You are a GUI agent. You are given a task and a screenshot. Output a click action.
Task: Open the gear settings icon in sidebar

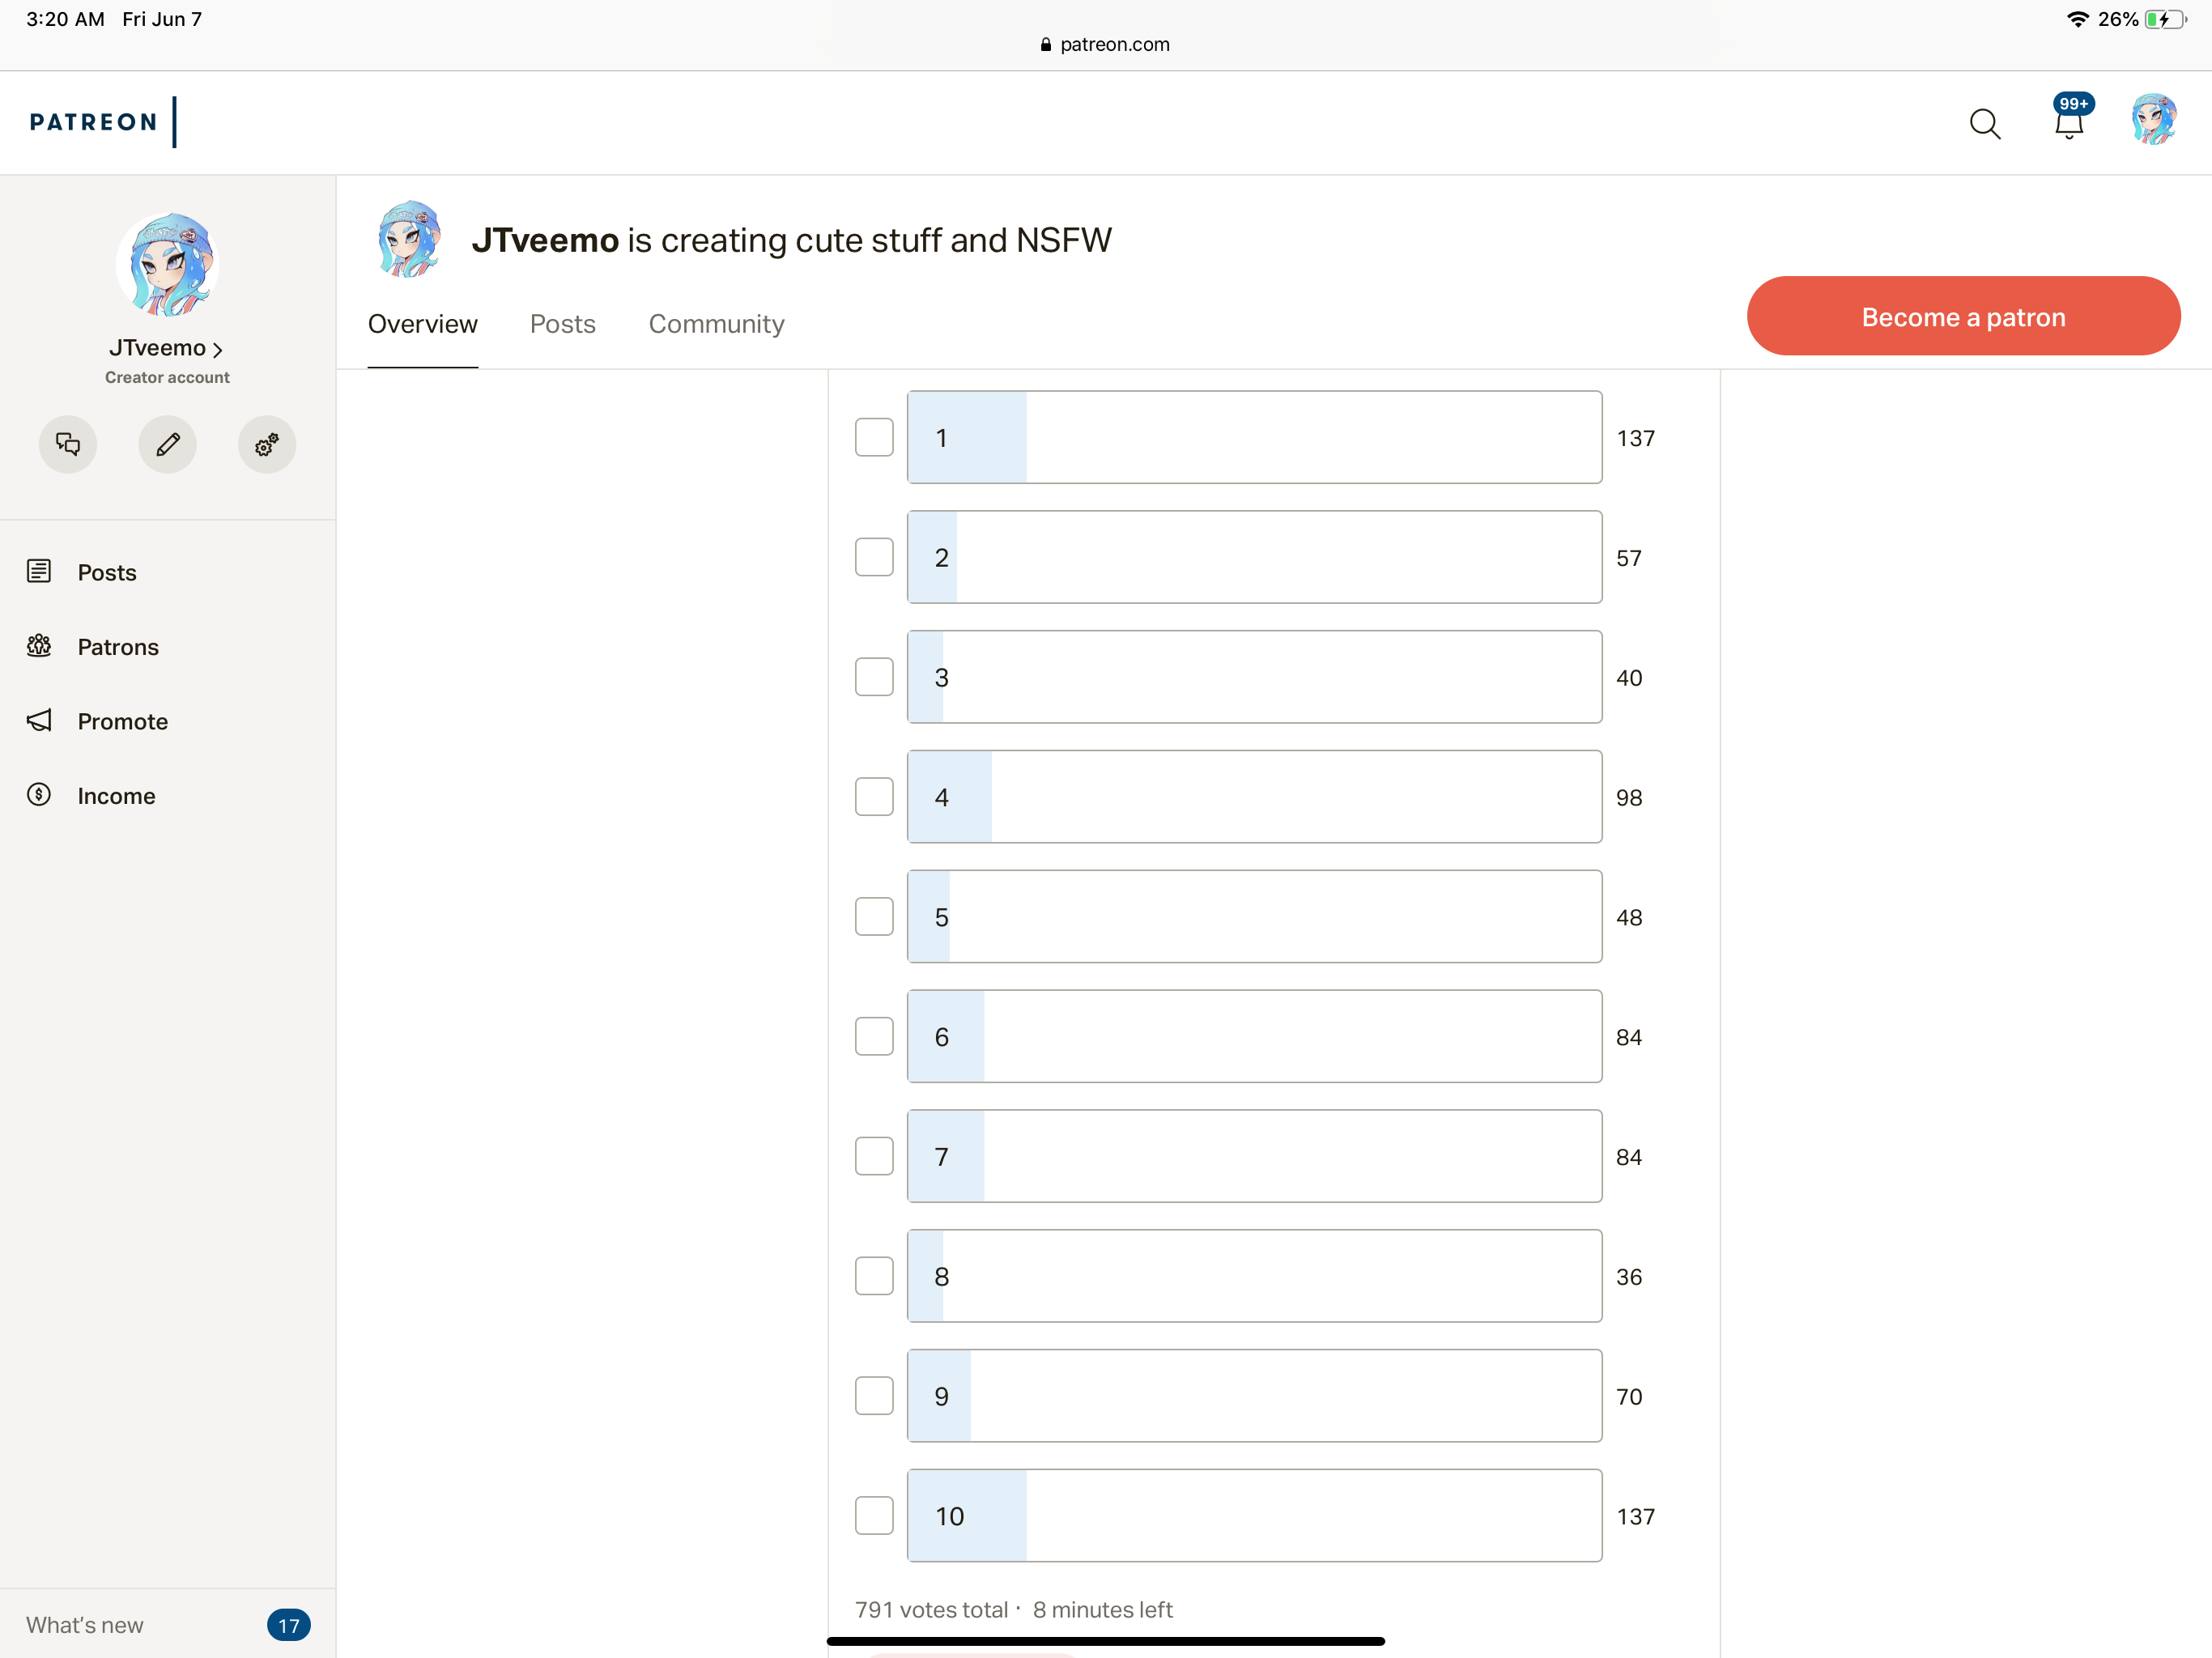tap(266, 444)
